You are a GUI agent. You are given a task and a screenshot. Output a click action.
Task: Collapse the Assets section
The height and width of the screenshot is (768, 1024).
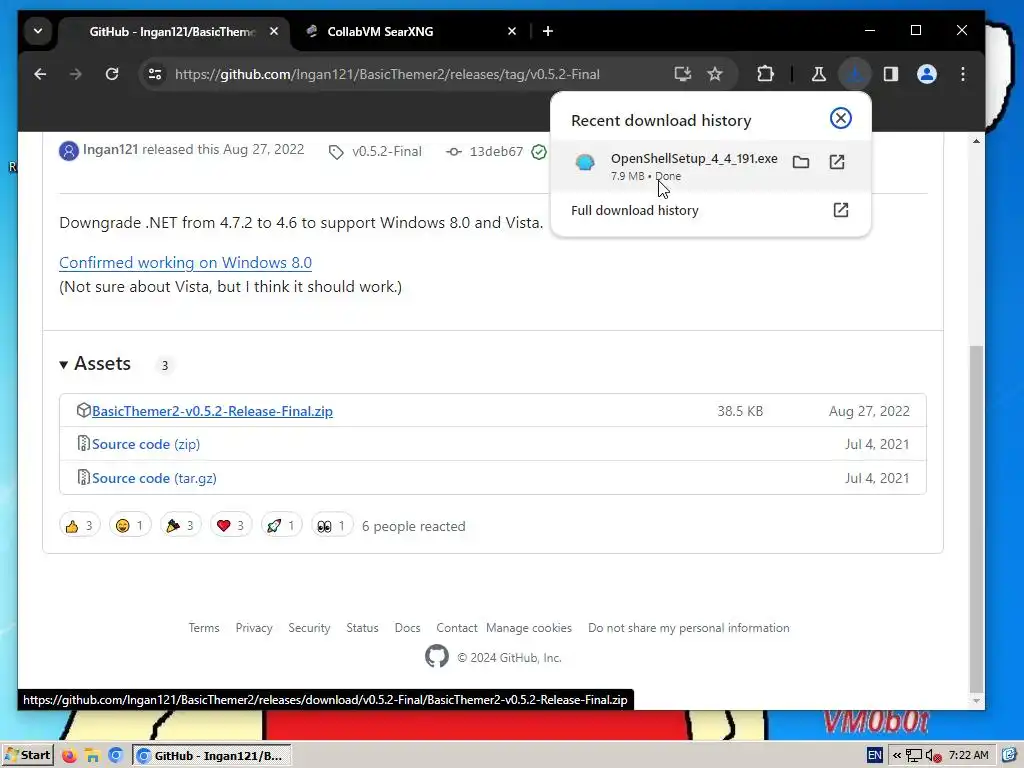point(95,364)
